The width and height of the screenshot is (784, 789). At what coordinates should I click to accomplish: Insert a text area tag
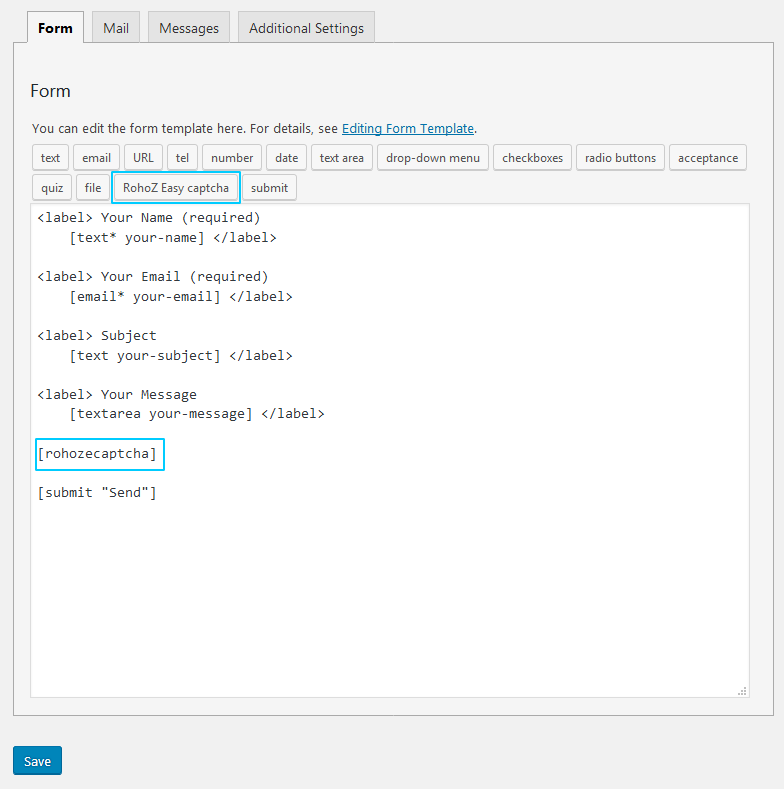click(x=342, y=157)
